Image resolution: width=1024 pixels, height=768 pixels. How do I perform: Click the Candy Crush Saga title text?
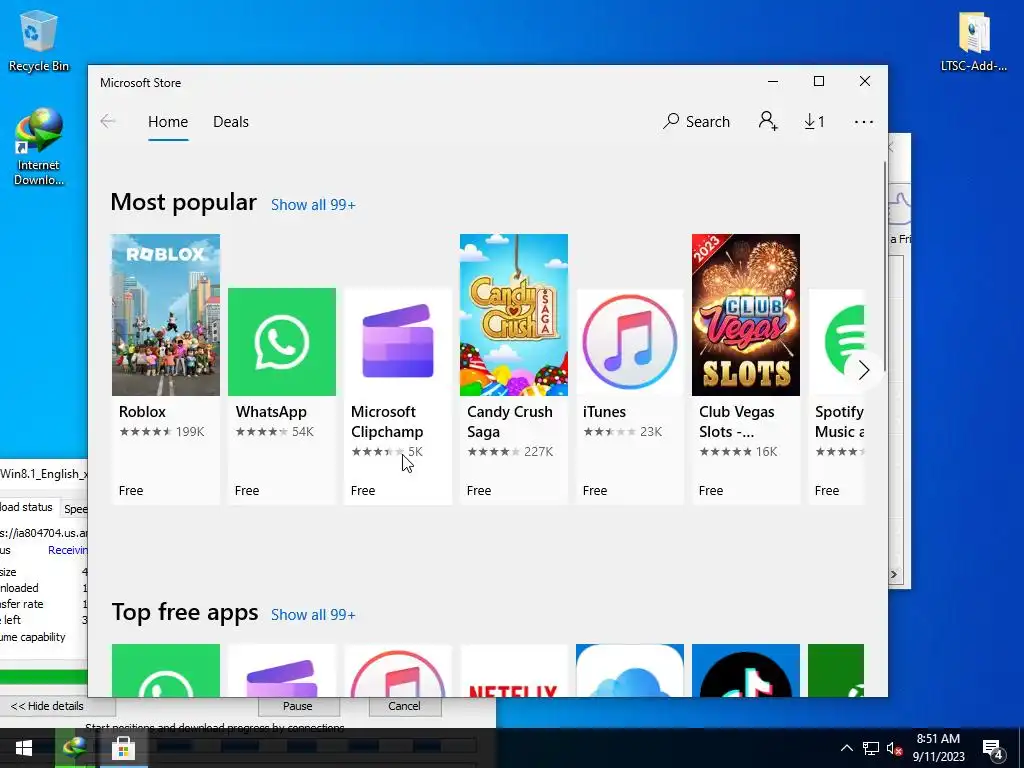[510, 422]
